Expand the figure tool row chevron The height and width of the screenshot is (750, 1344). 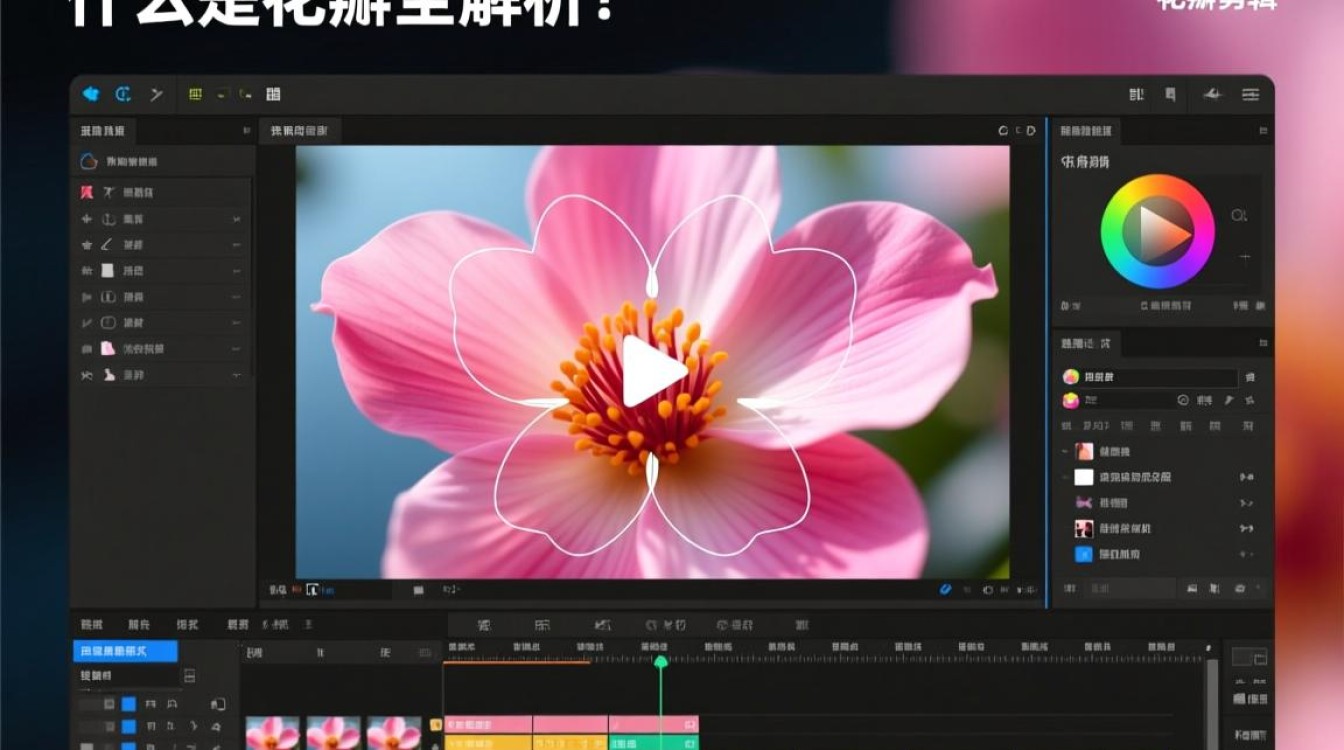click(x=237, y=375)
